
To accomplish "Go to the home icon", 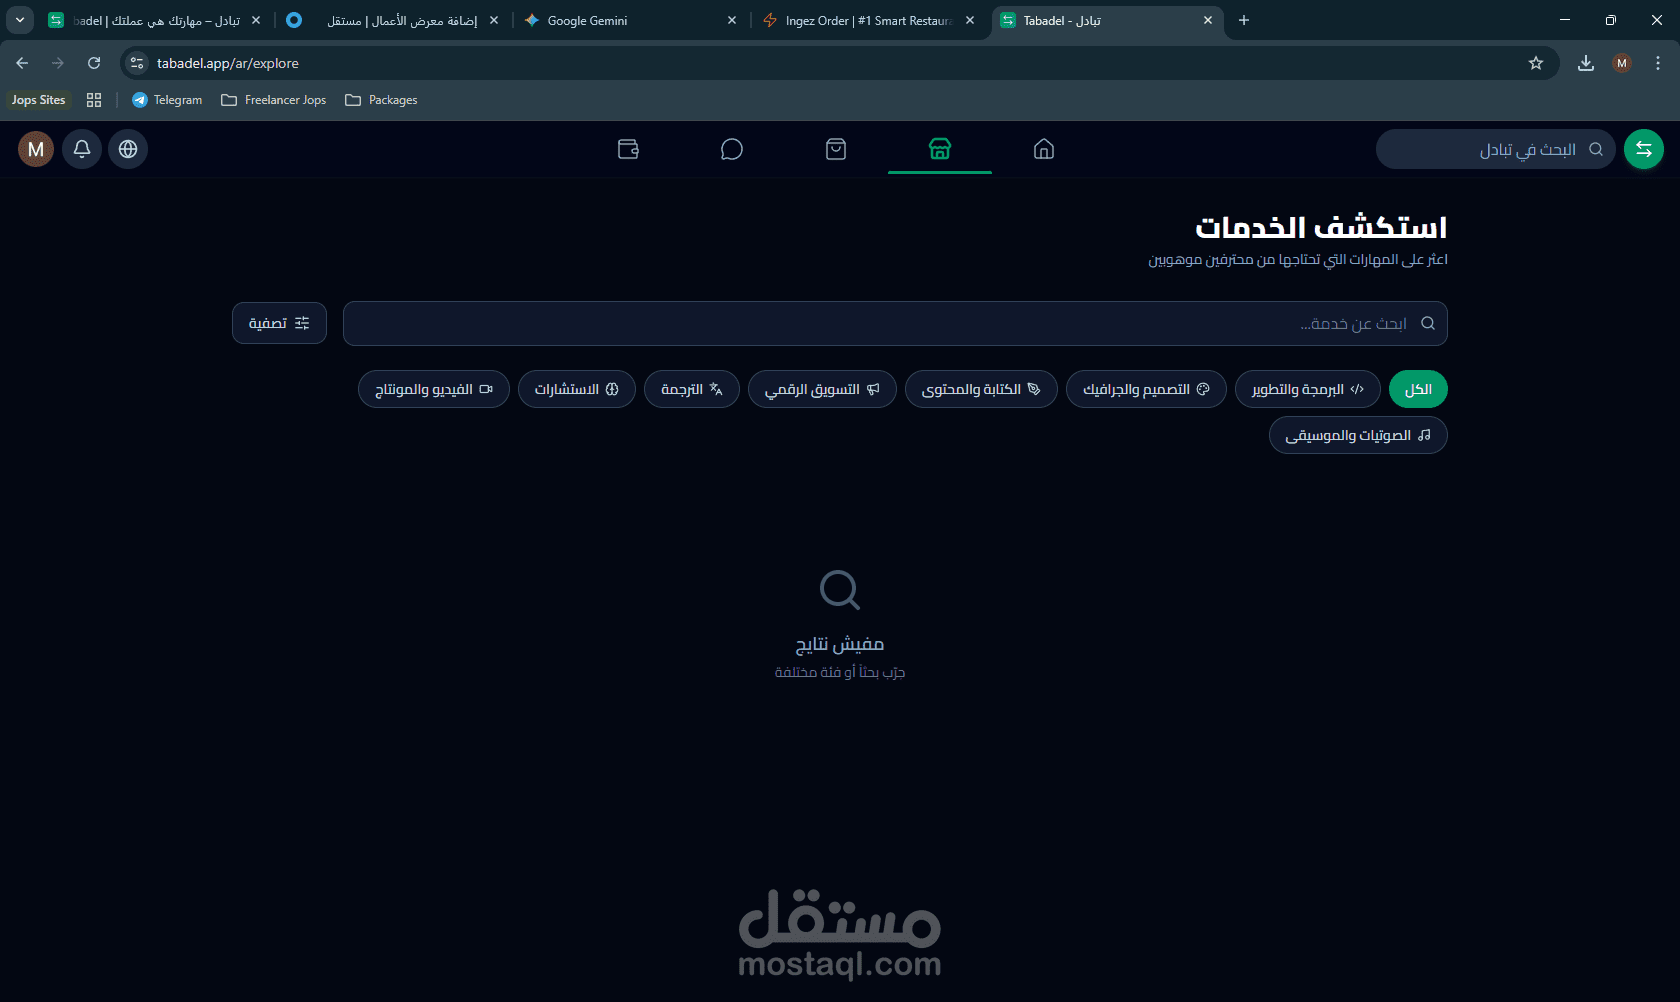I will (1044, 149).
